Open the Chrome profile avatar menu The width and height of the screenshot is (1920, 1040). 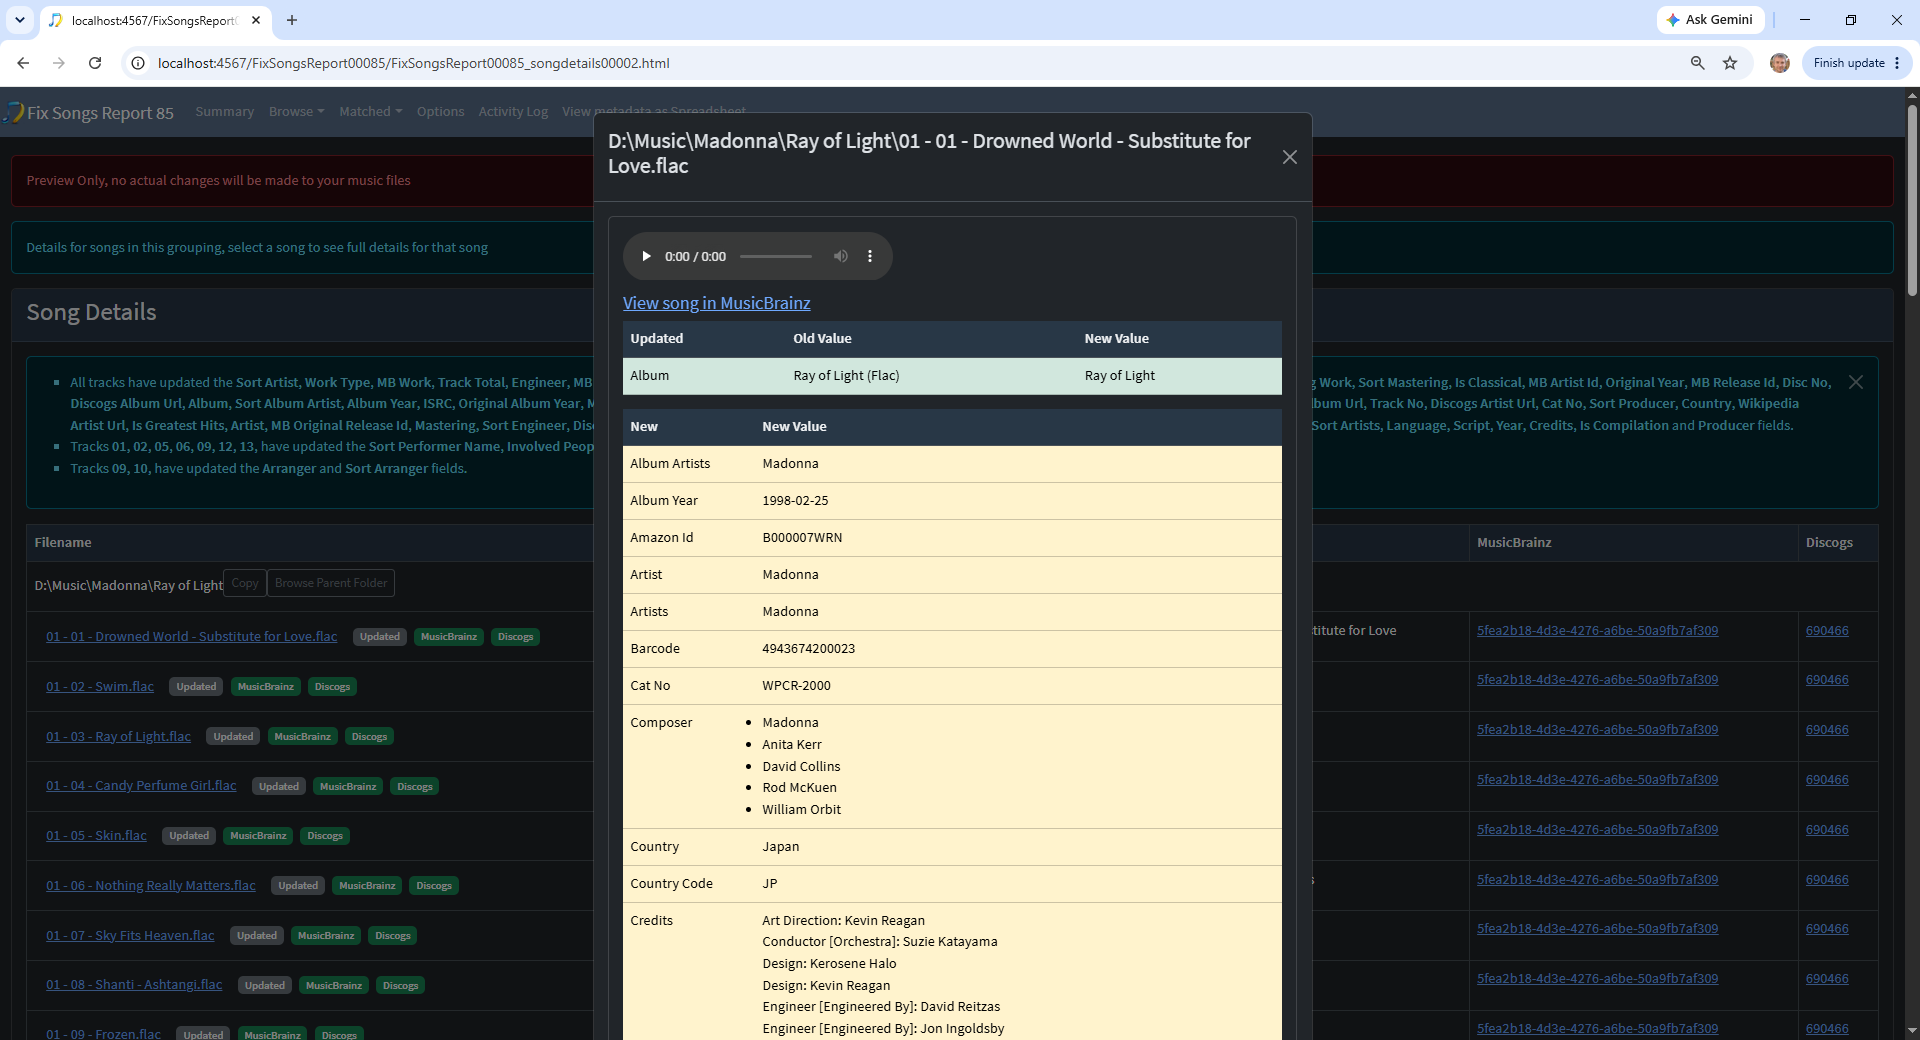1780,63
